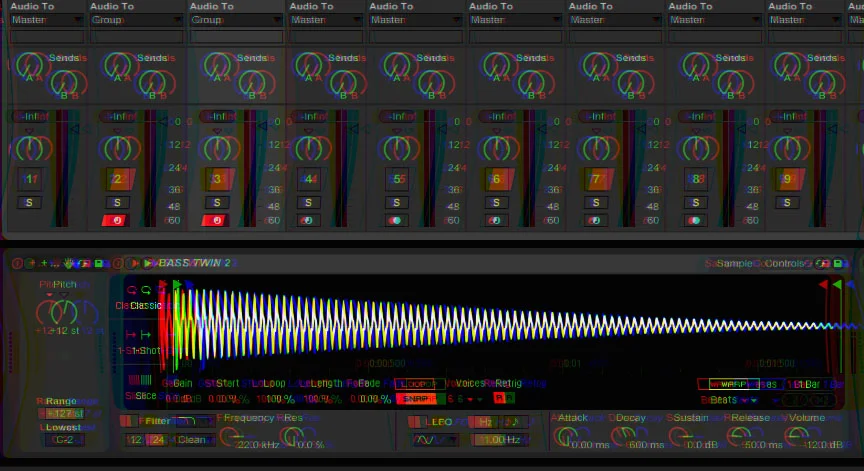The height and width of the screenshot is (471, 864).
Task: Select note-sync LFO rate icon
Action: (x=513, y=422)
